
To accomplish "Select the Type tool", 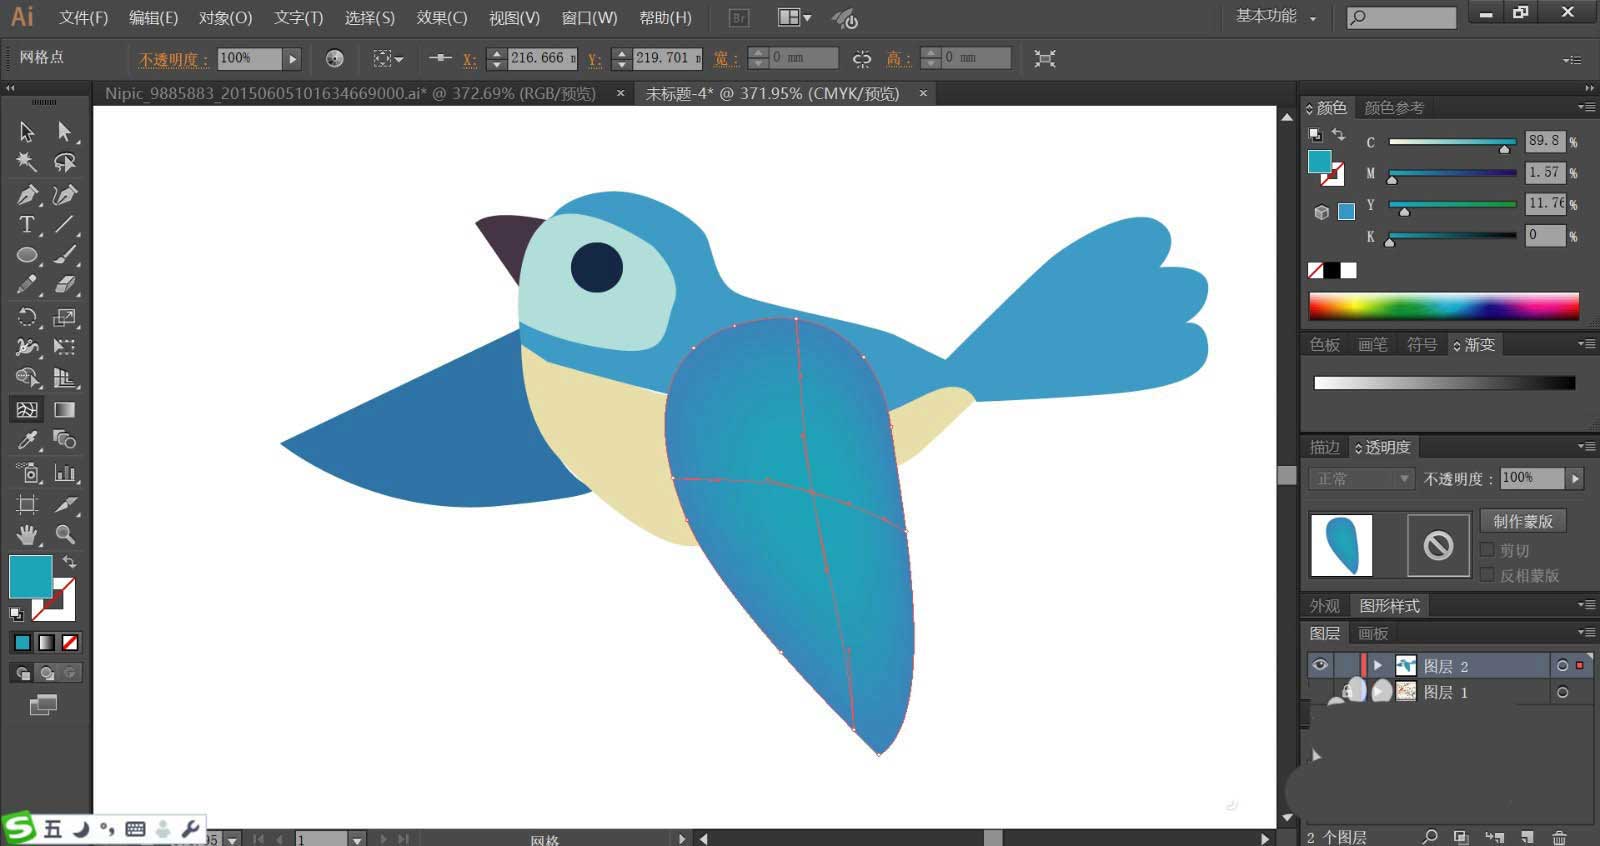I will tap(27, 224).
